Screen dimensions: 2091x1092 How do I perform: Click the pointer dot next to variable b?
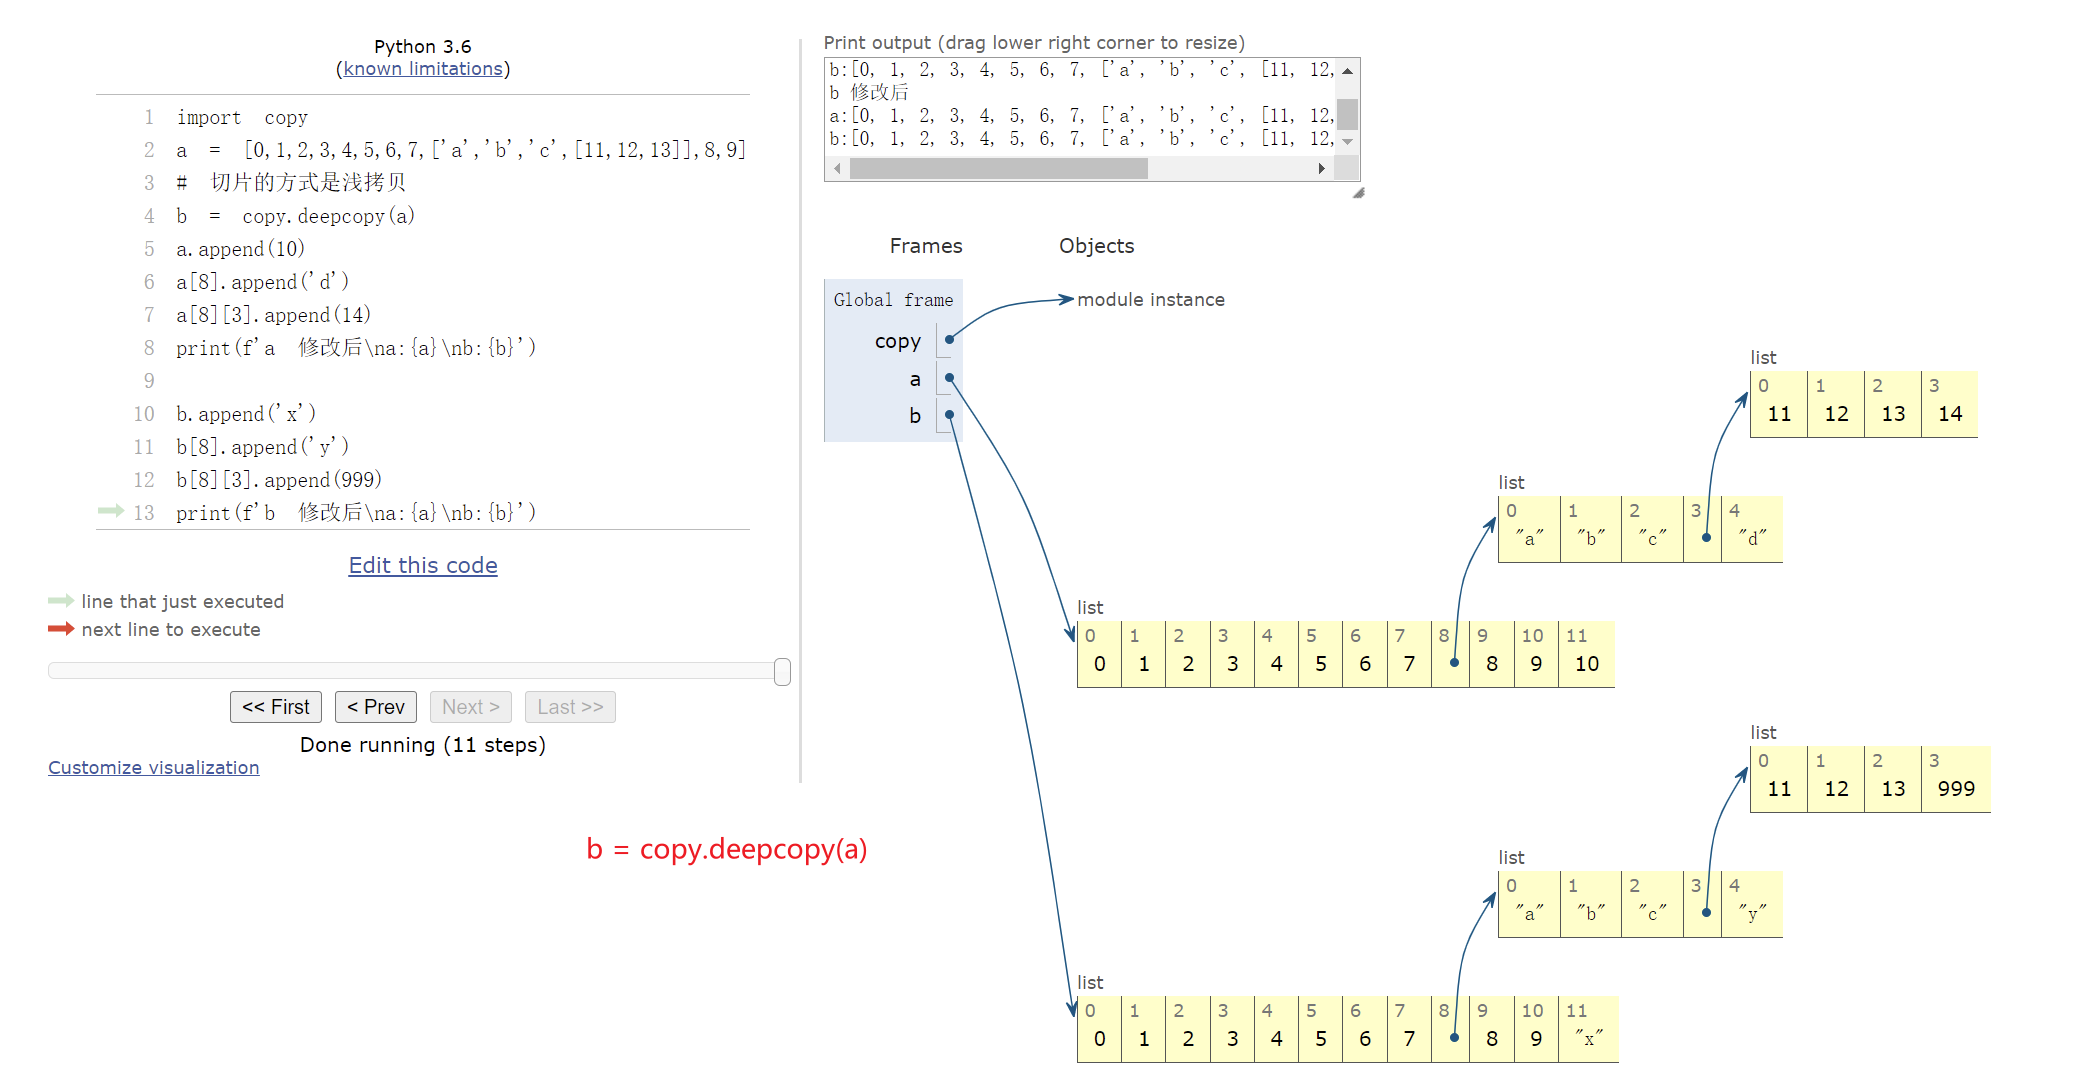click(949, 415)
